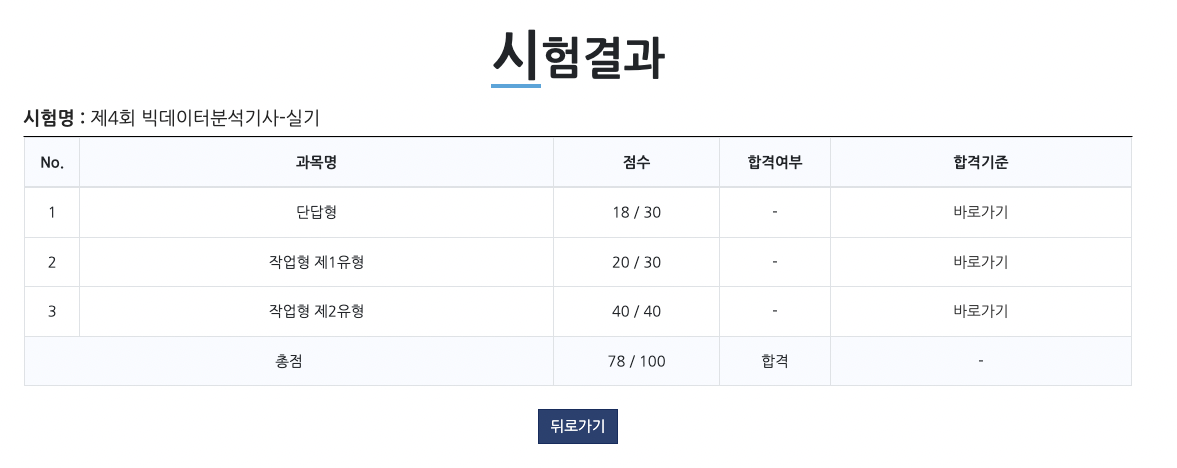
Task: Select the 단답형 subject cell
Action: coord(316,213)
